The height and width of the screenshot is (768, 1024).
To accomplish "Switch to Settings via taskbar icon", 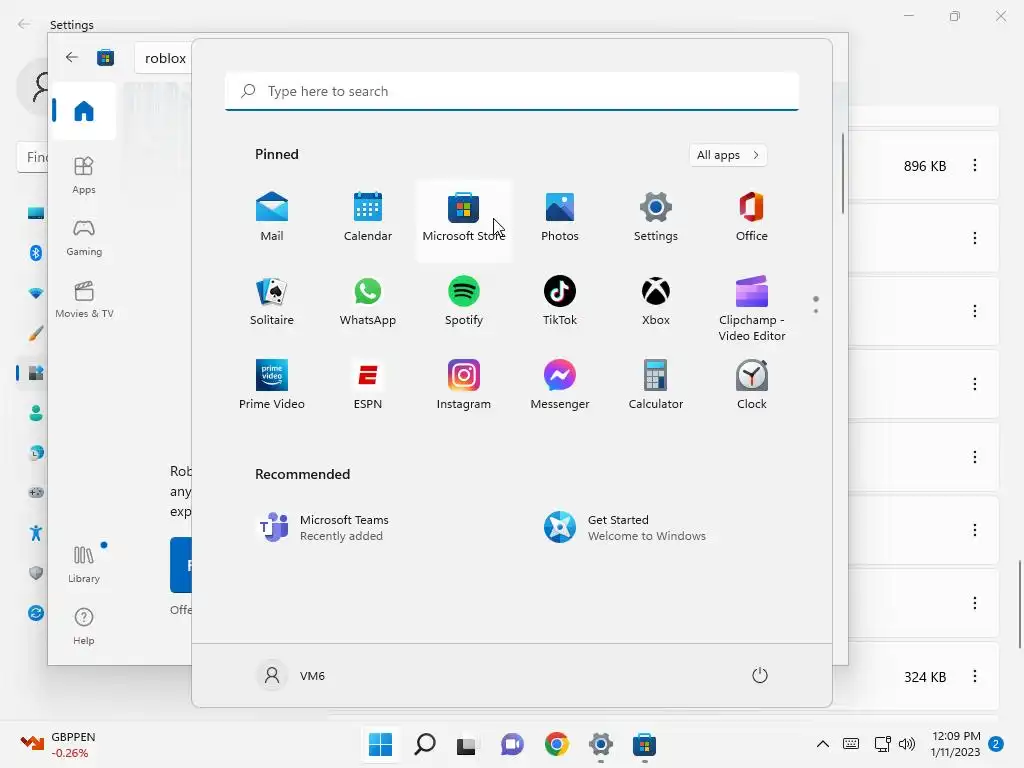I will click(601, 744).
